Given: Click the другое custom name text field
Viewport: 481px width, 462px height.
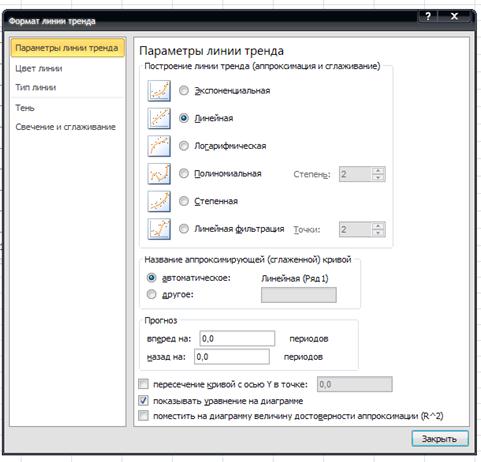Looking at the screenshot, I should pyautogui.click(x=299, y=295).
